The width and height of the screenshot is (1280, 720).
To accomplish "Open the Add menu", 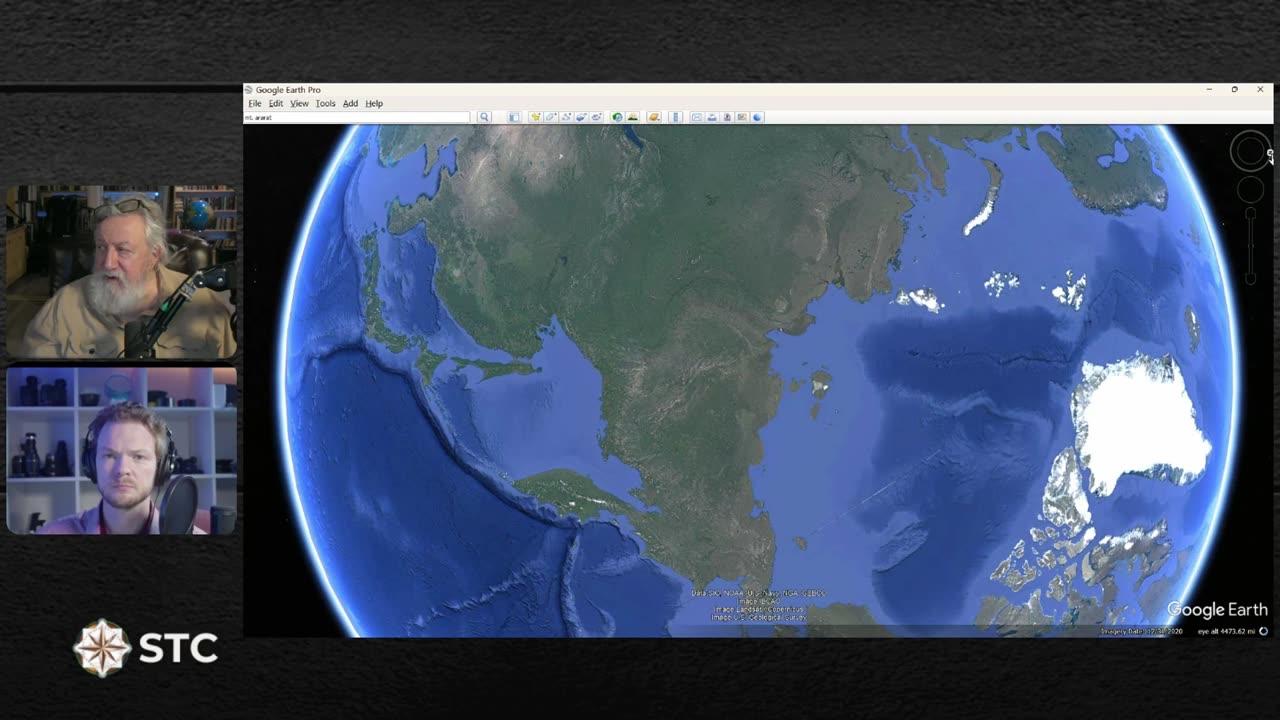I will pos(350,104).
